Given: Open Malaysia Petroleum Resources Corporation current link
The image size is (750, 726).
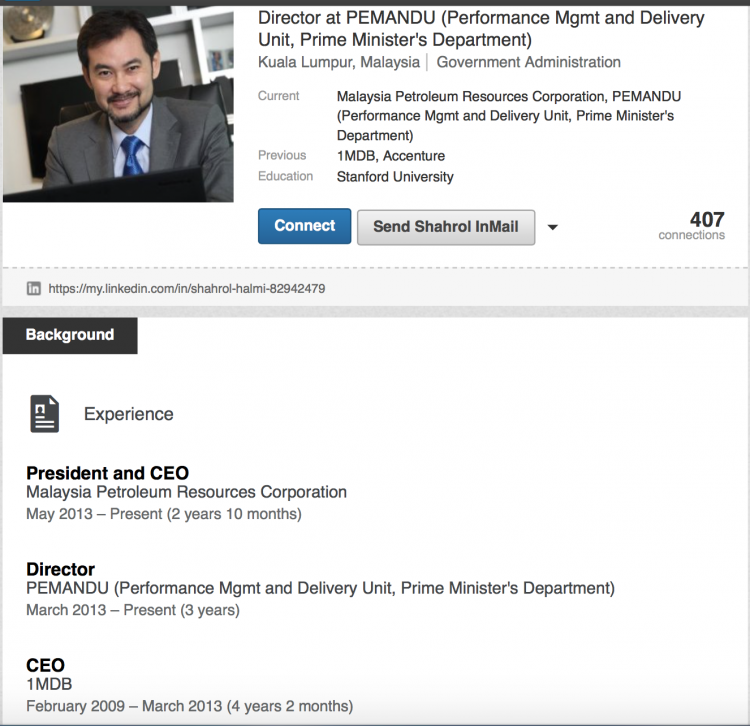Looking at the screenshot, I should click(472, 97).
